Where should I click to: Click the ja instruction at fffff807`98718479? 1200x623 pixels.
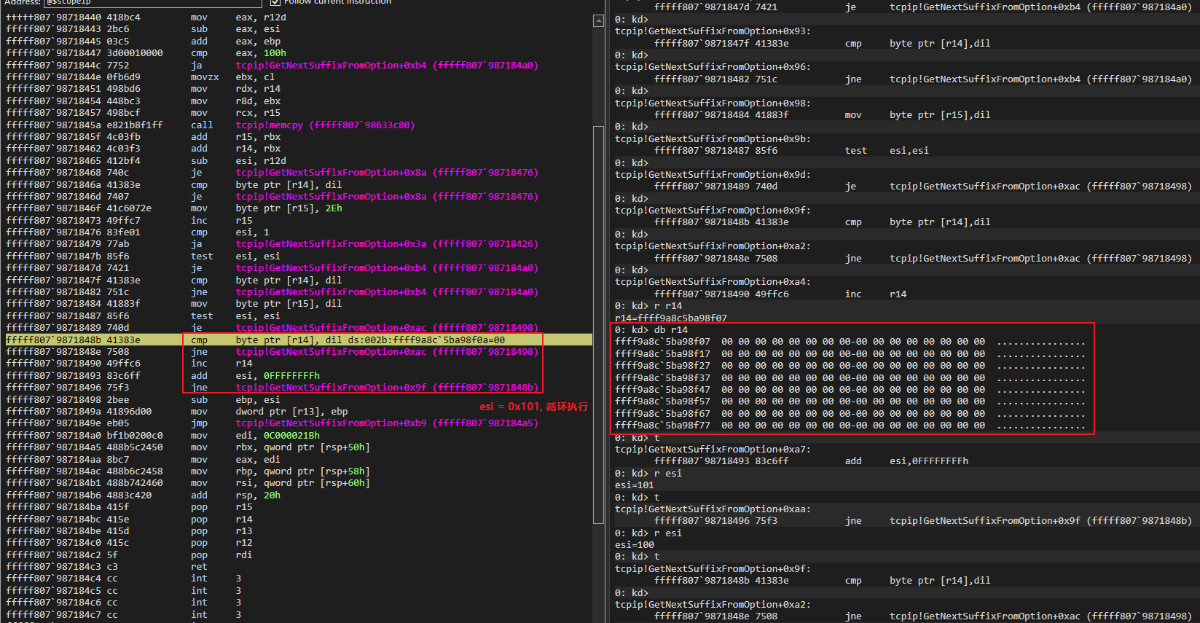coord(299,242)
